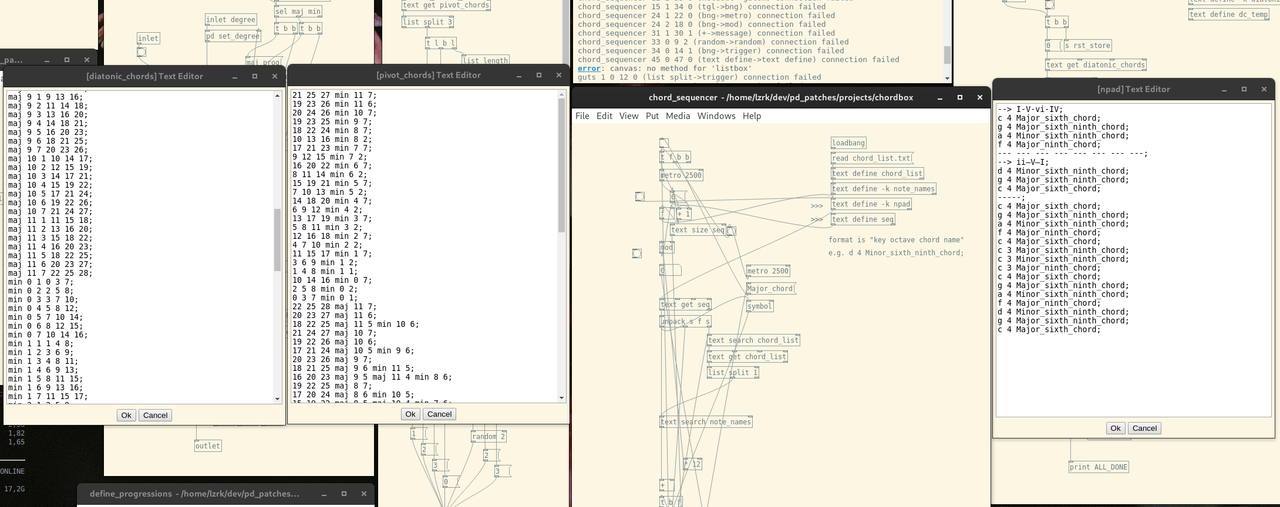1280x507 pixels.
Task: Select the 'Major_chord' message box
Action: click(770, 289)
